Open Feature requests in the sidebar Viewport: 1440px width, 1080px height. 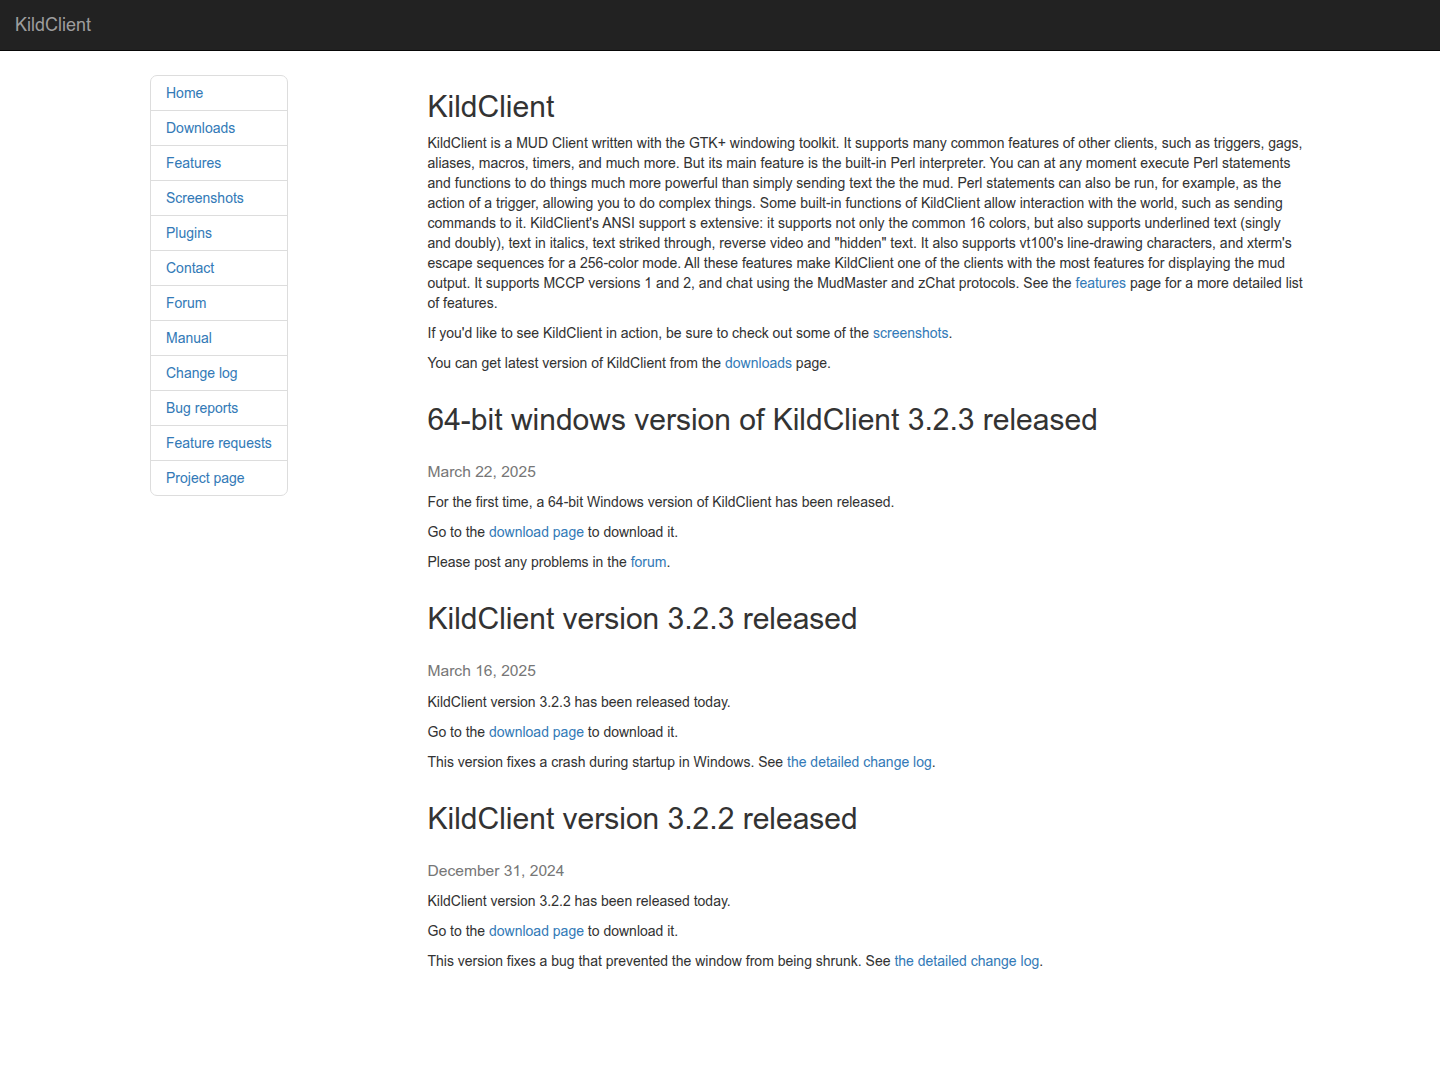click(219, 443)
